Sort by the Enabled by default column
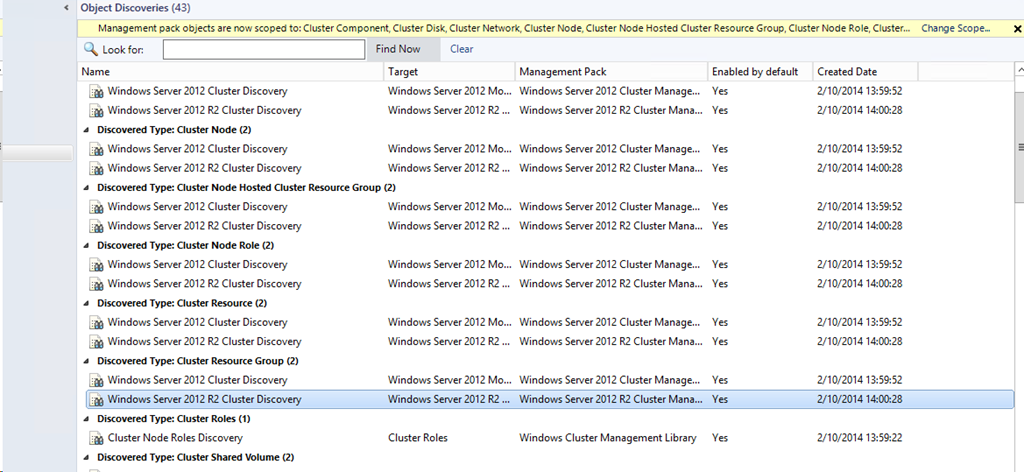The width and height of the screenshot is (1024, 472). pyautogui.click(x=757, y=72)
